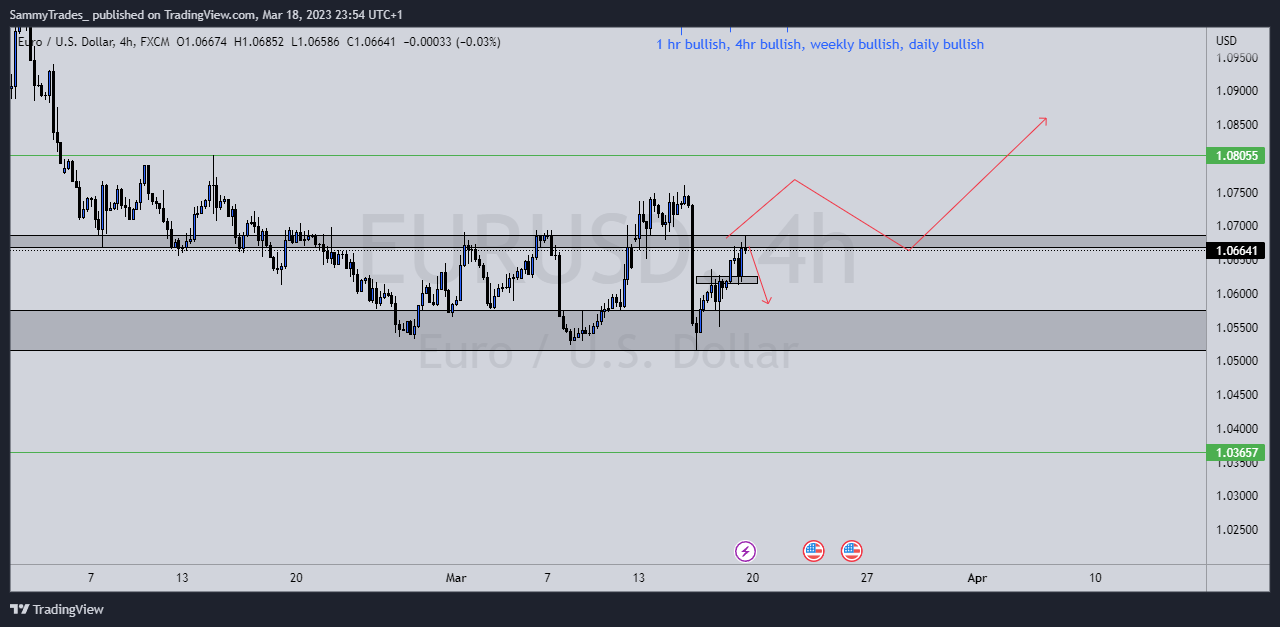The height and width of the screenshot is (627, 1280).
Task: Click the −0.00033 (−0.03%) change value
Action: [451, 42]
